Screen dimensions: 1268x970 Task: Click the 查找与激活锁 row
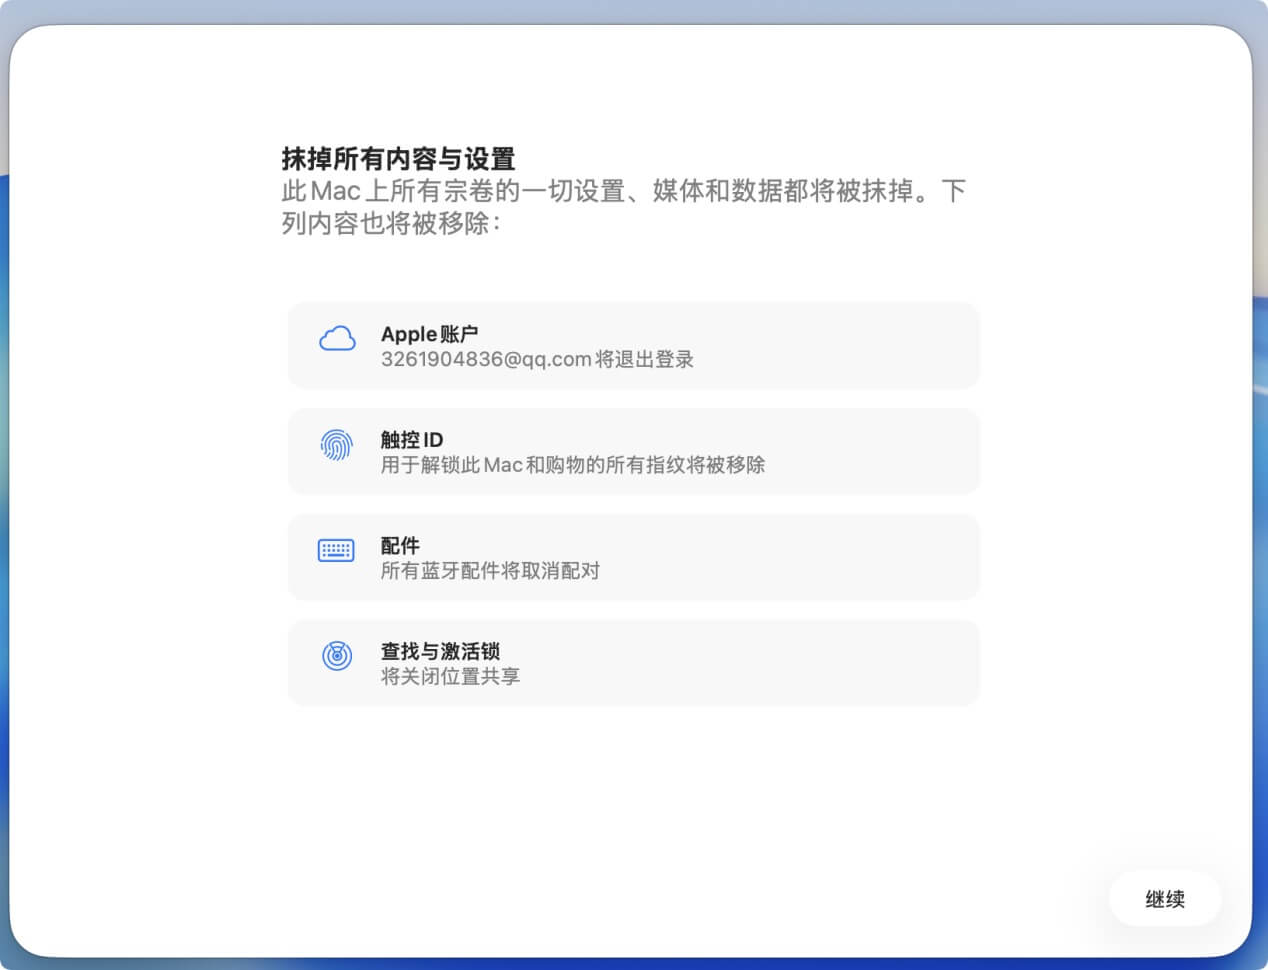coord(633,662)
